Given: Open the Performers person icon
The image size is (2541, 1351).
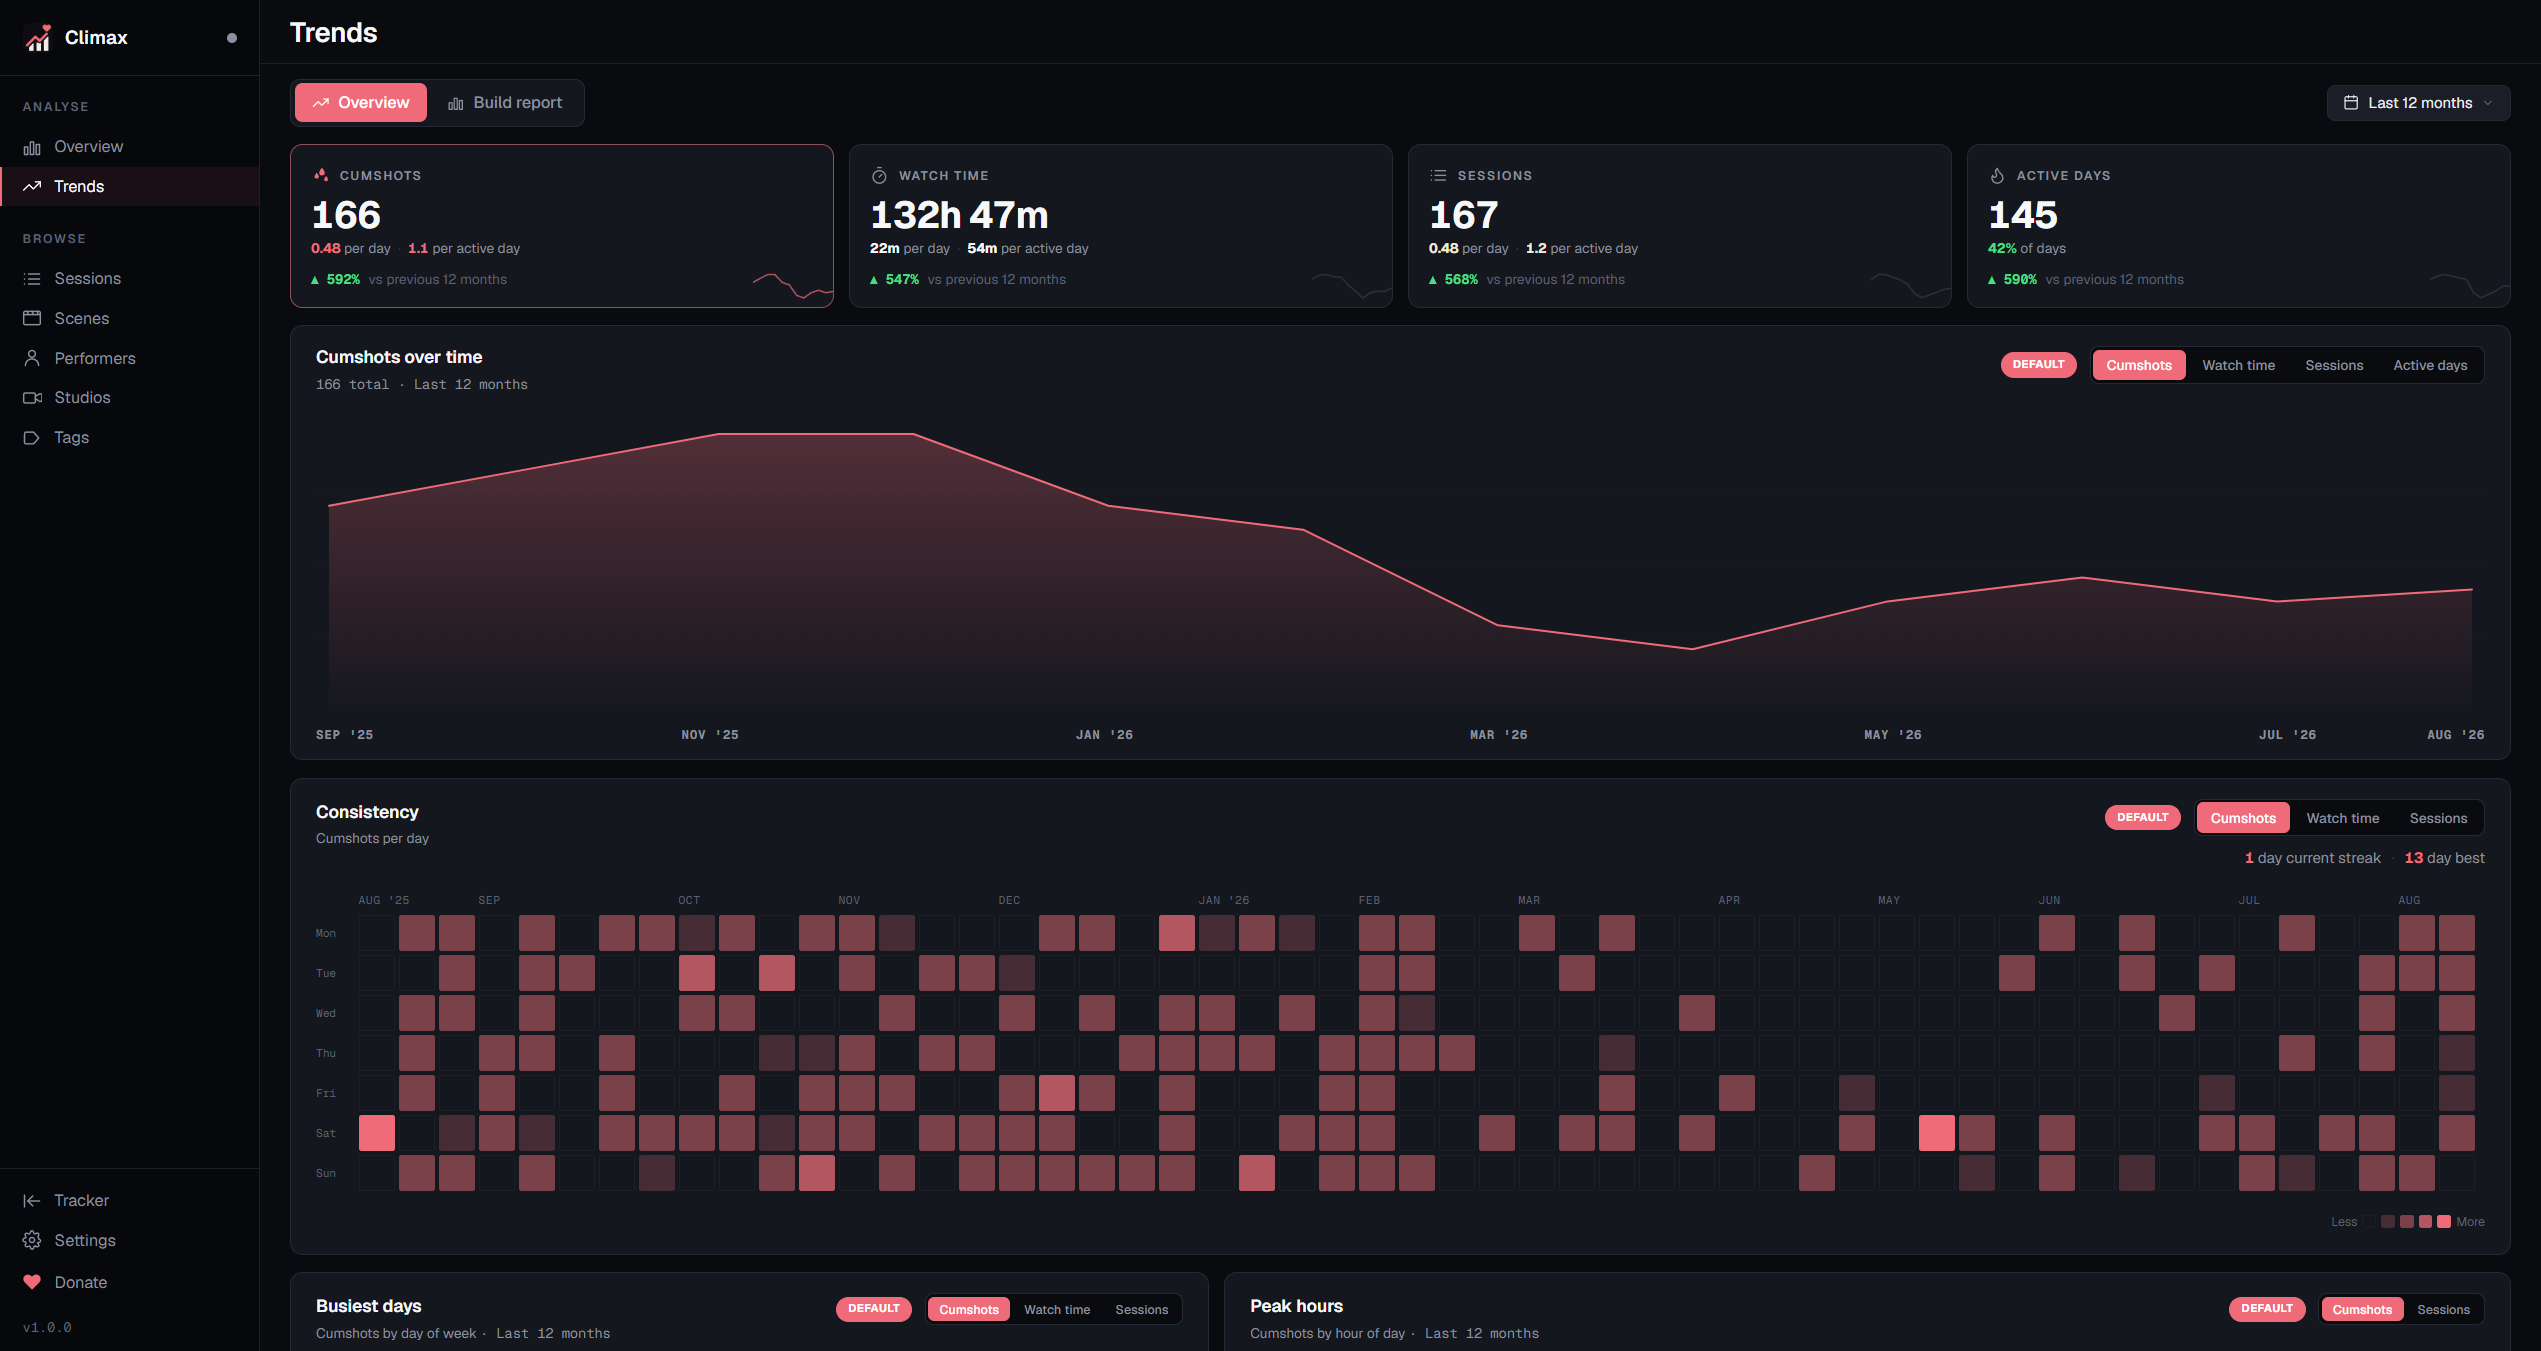Looking at the screenshot, I should 32,358.
